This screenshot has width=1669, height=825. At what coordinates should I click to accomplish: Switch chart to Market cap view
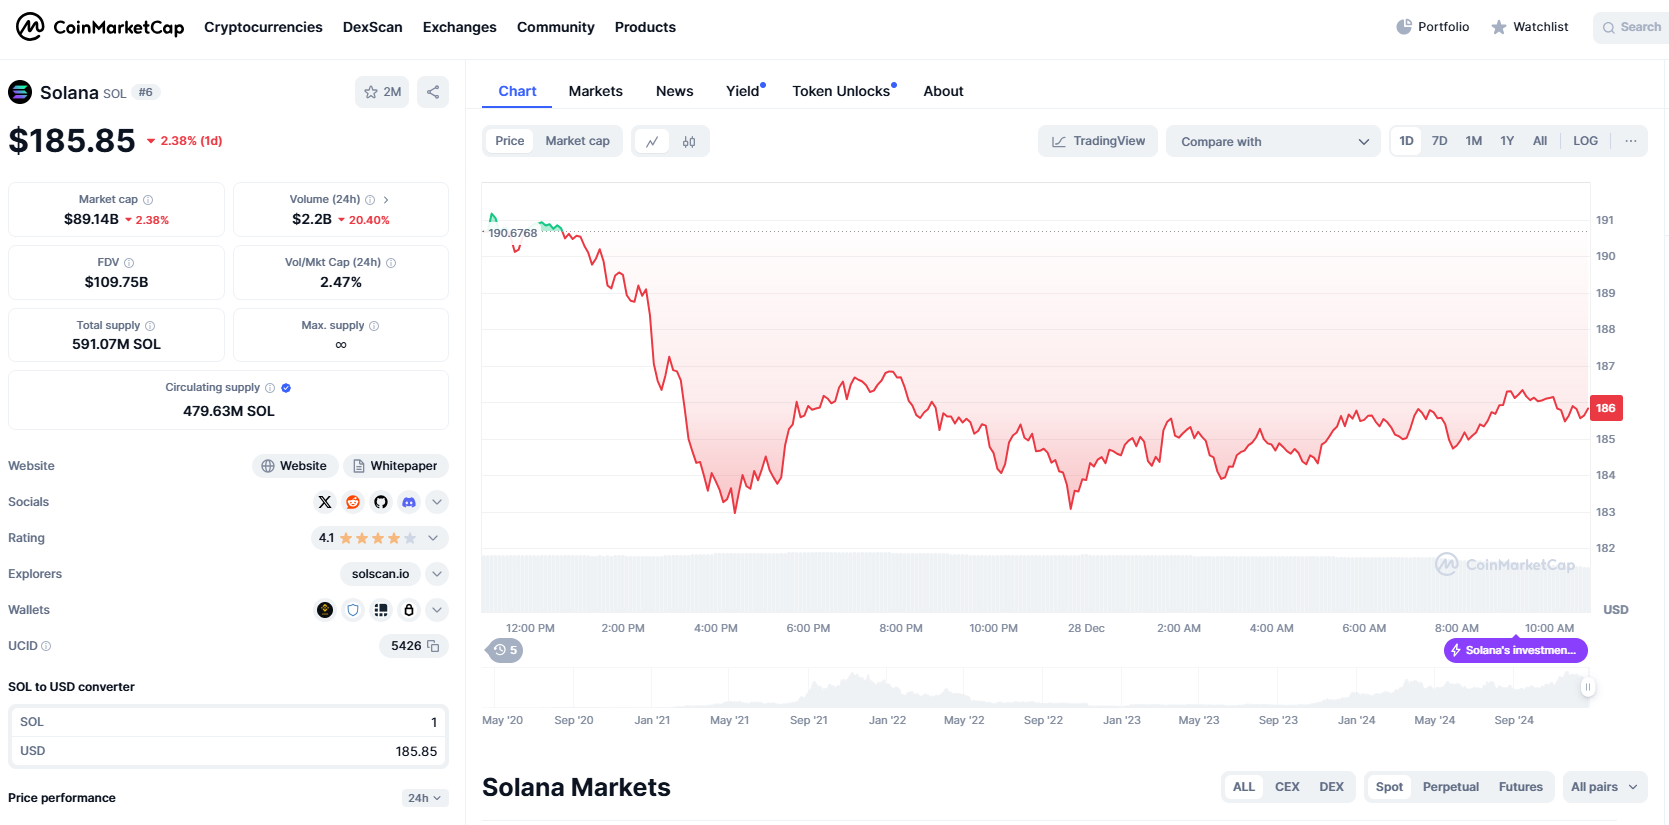577,141
